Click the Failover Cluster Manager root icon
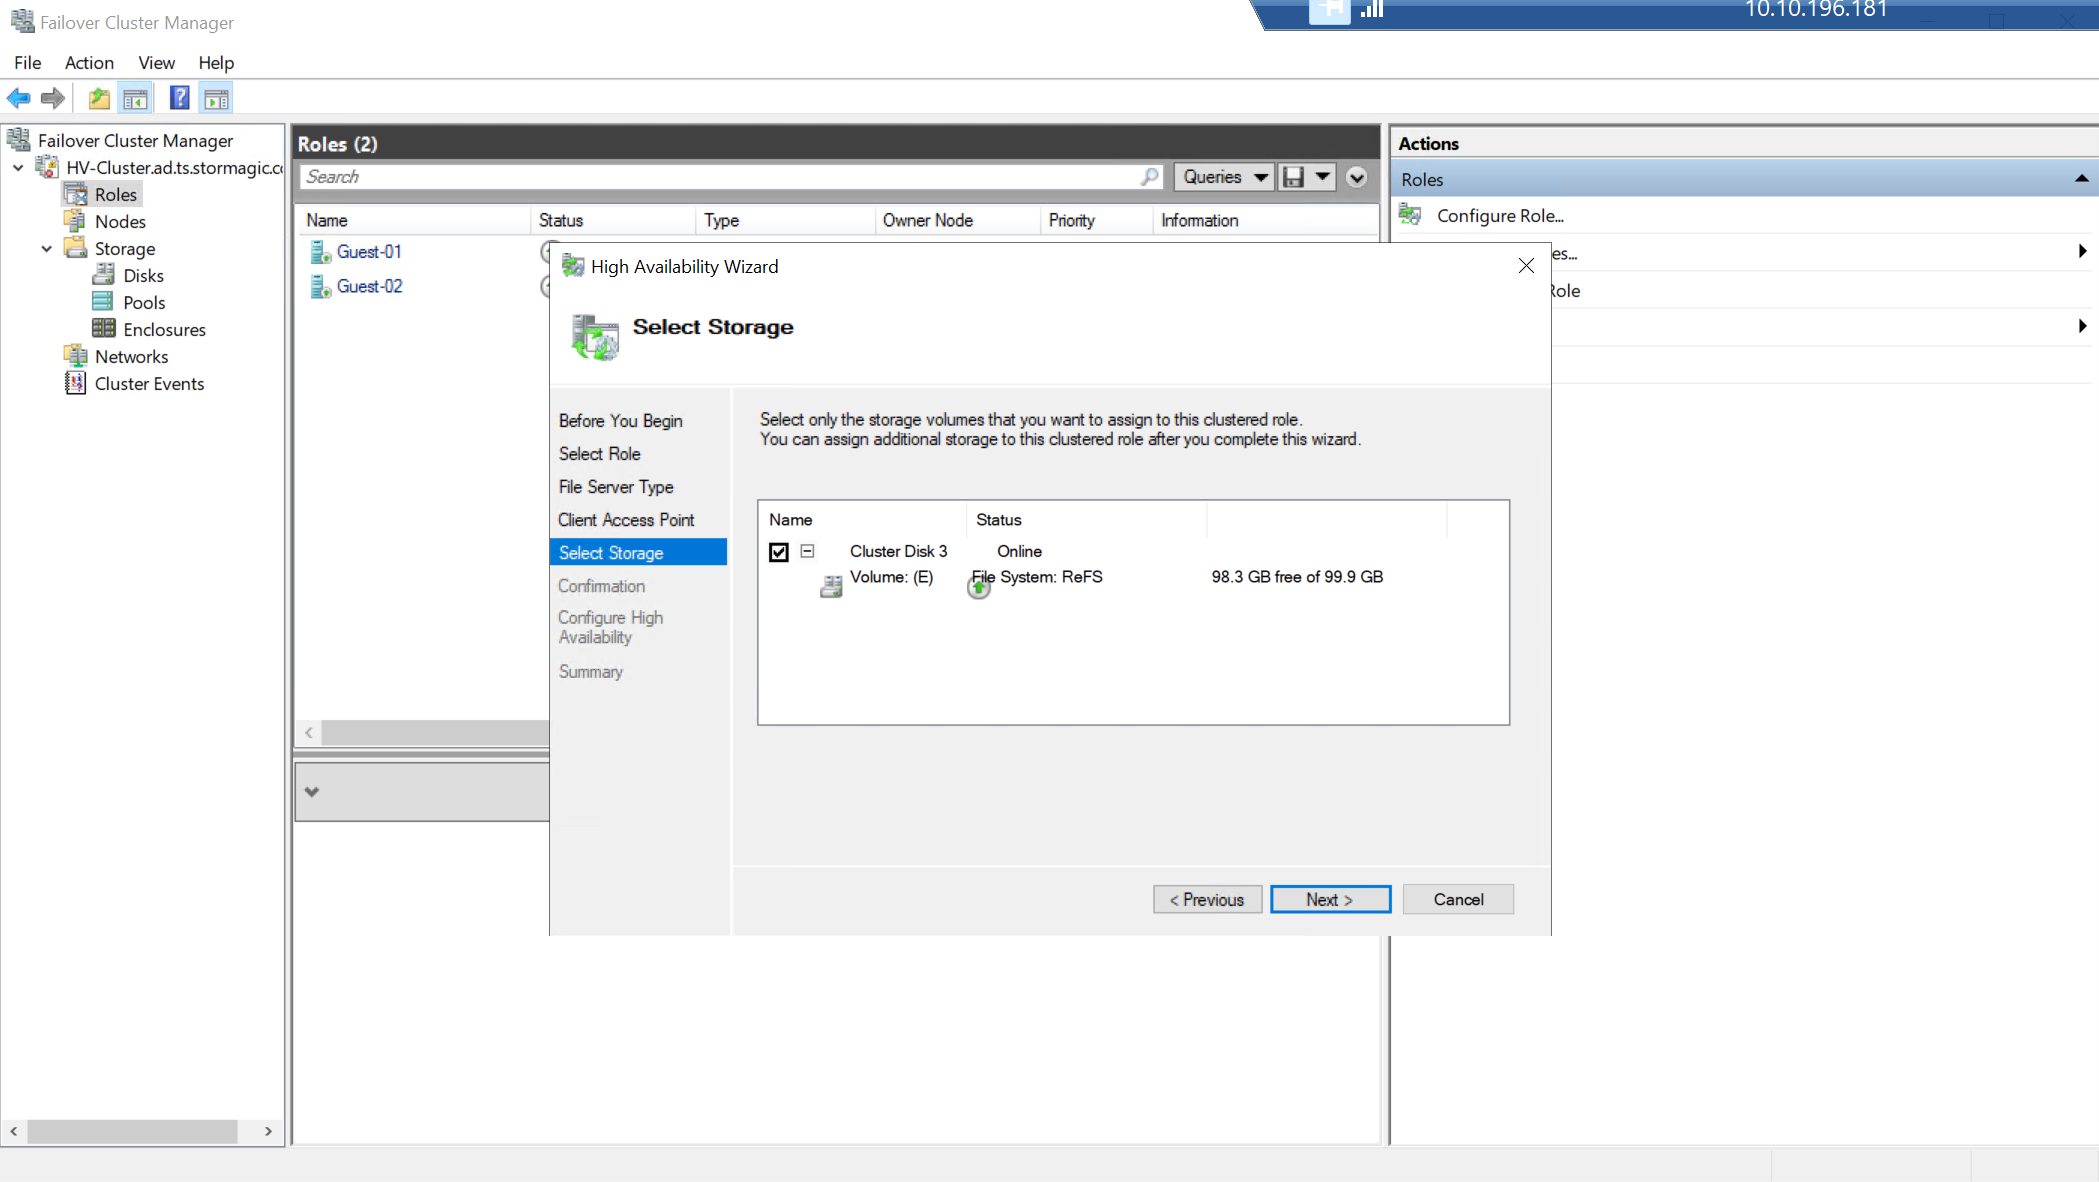 [19, 140]
